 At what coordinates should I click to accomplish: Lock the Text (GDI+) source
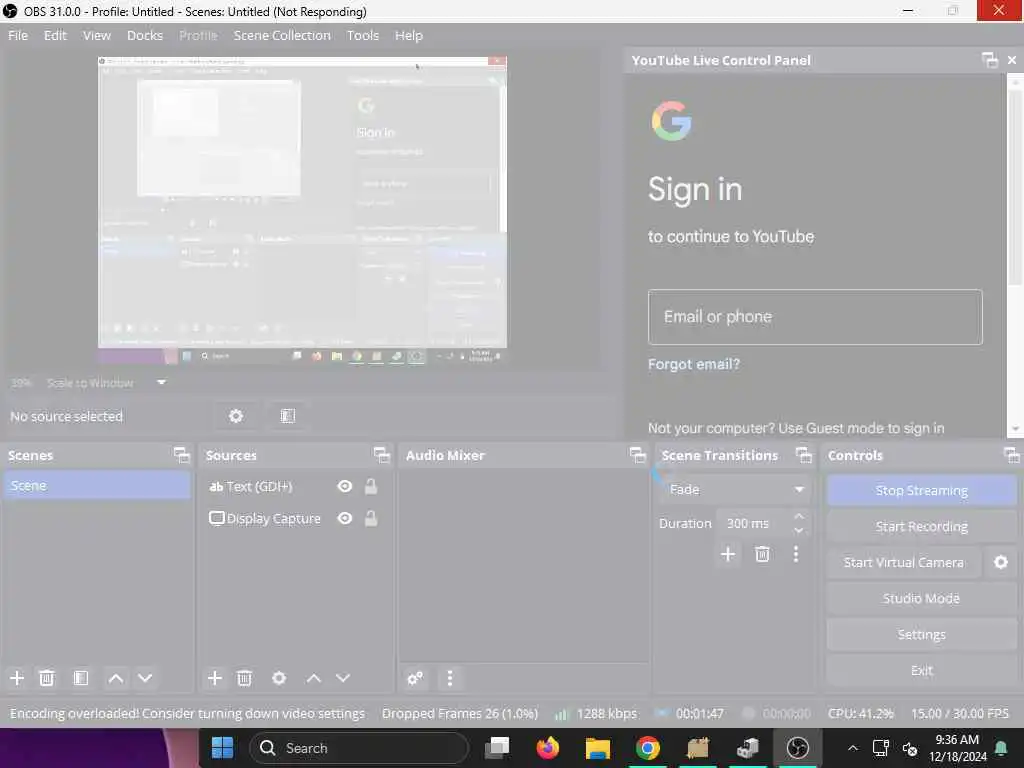click(x=371, y=487)
